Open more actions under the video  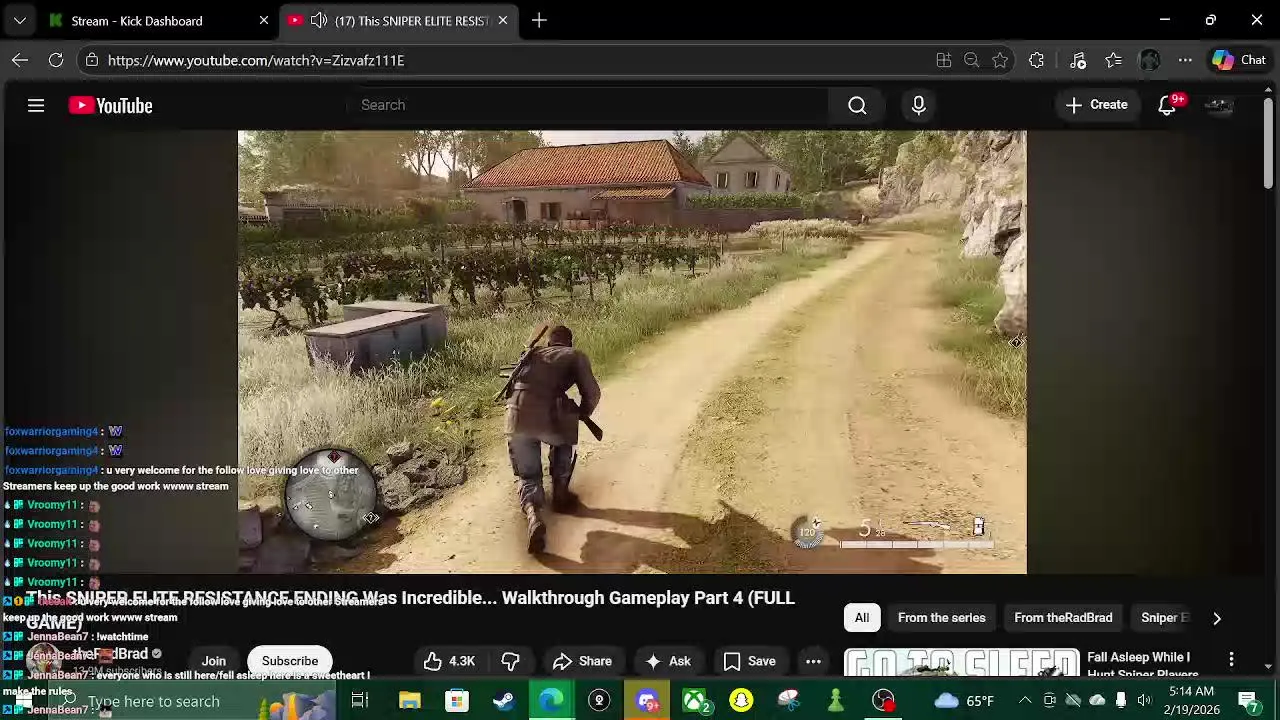[x=813, y=661]
